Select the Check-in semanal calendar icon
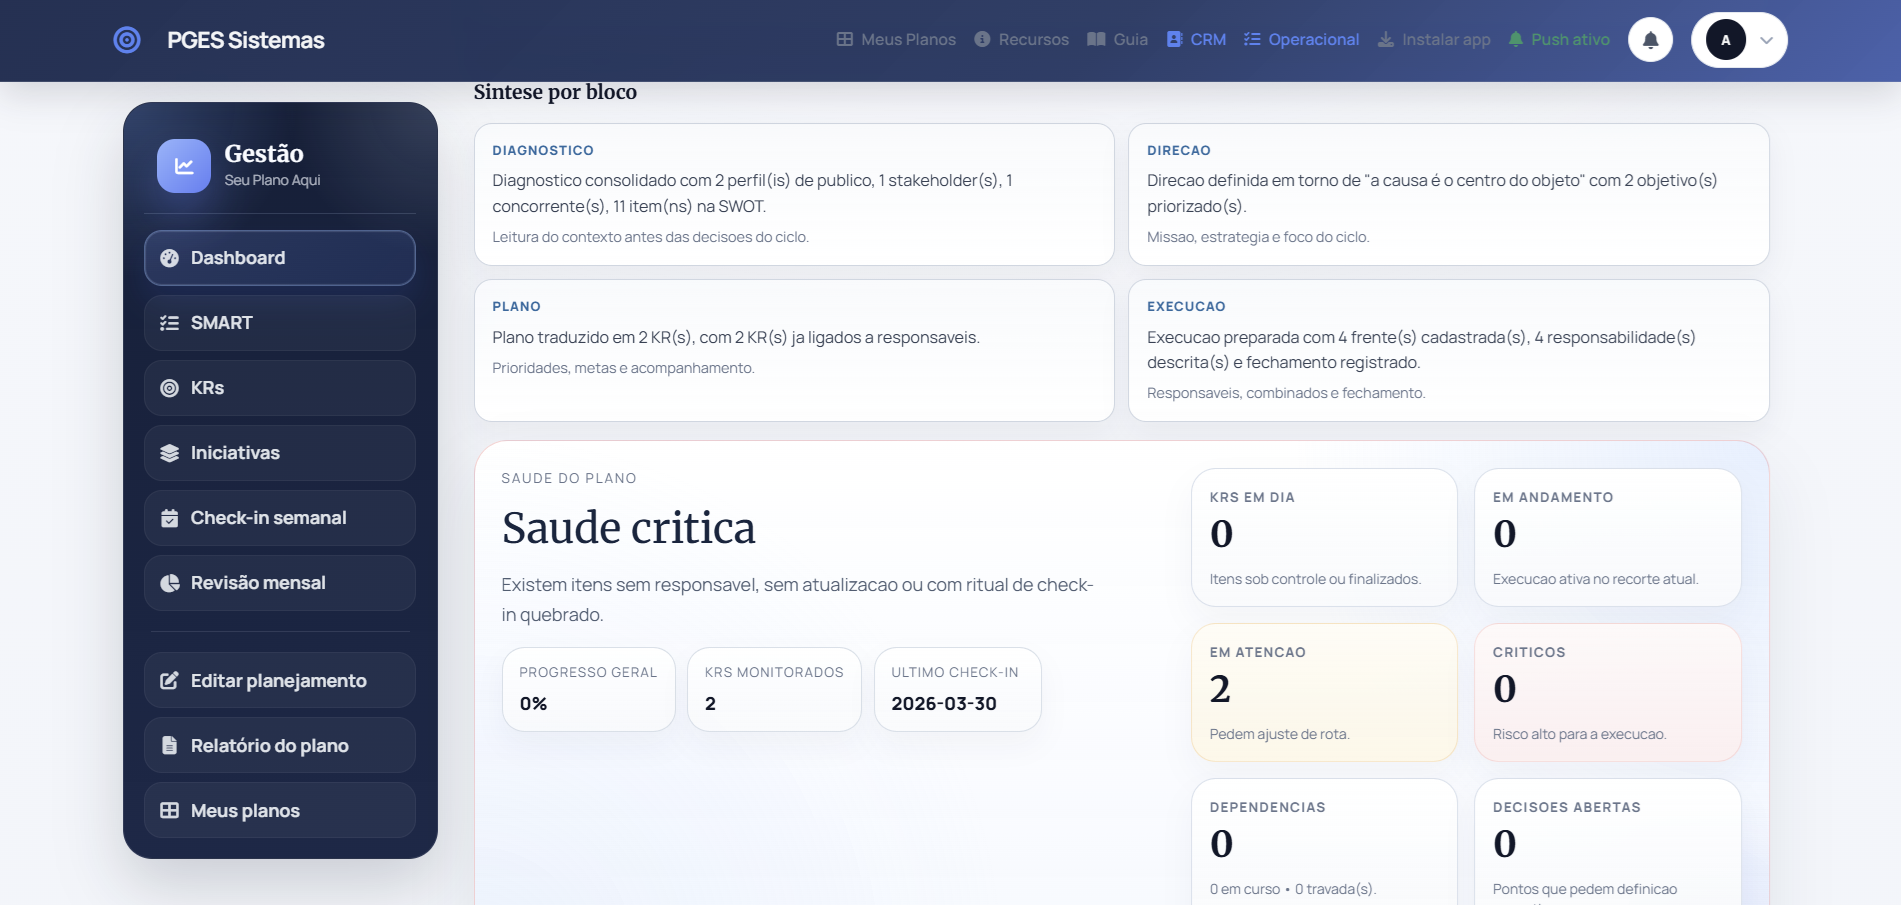 [x=169, y=517]
